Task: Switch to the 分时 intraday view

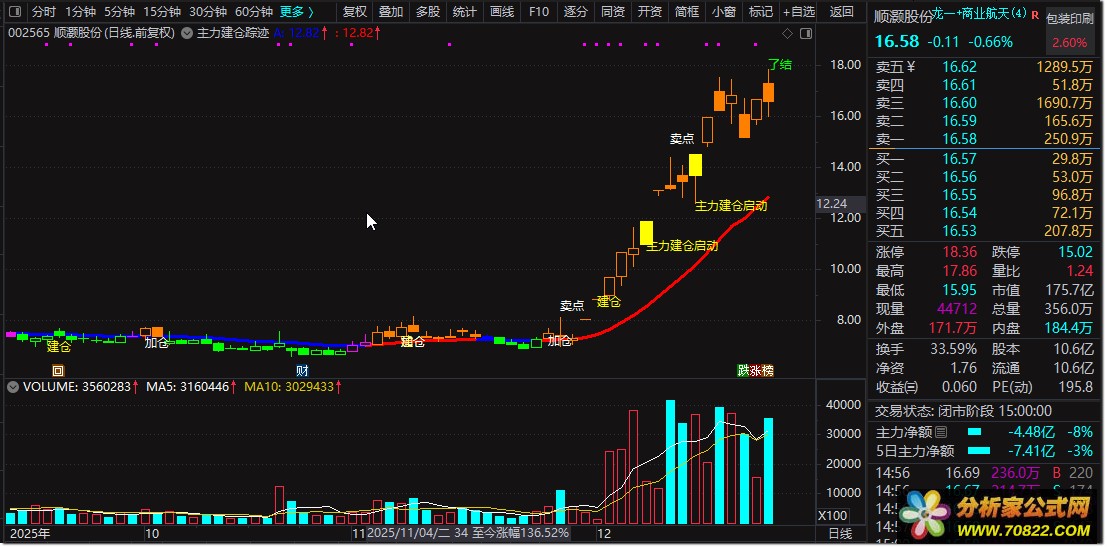Action: tap(43, 11)
